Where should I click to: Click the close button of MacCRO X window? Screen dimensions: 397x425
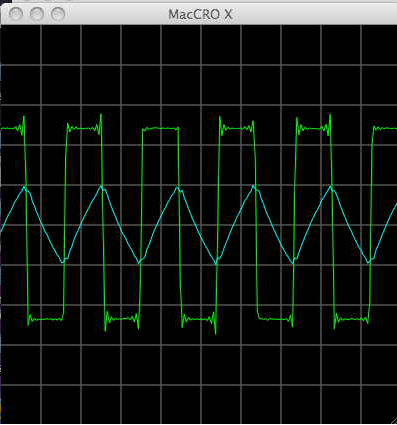click(16, 14)
